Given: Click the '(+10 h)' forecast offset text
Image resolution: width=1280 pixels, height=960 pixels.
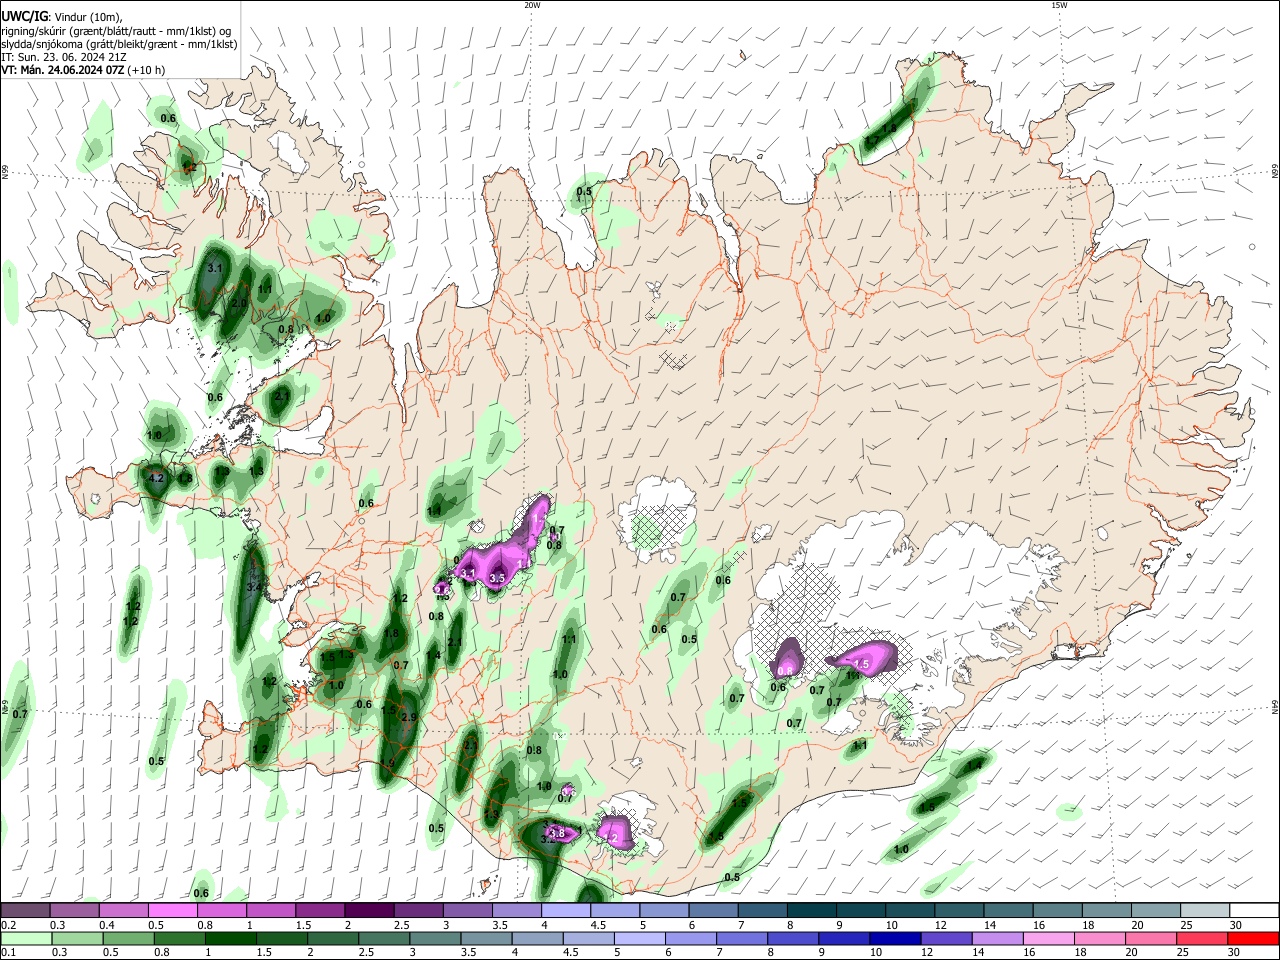Looking at the screenshot, I should click(146, 70).
